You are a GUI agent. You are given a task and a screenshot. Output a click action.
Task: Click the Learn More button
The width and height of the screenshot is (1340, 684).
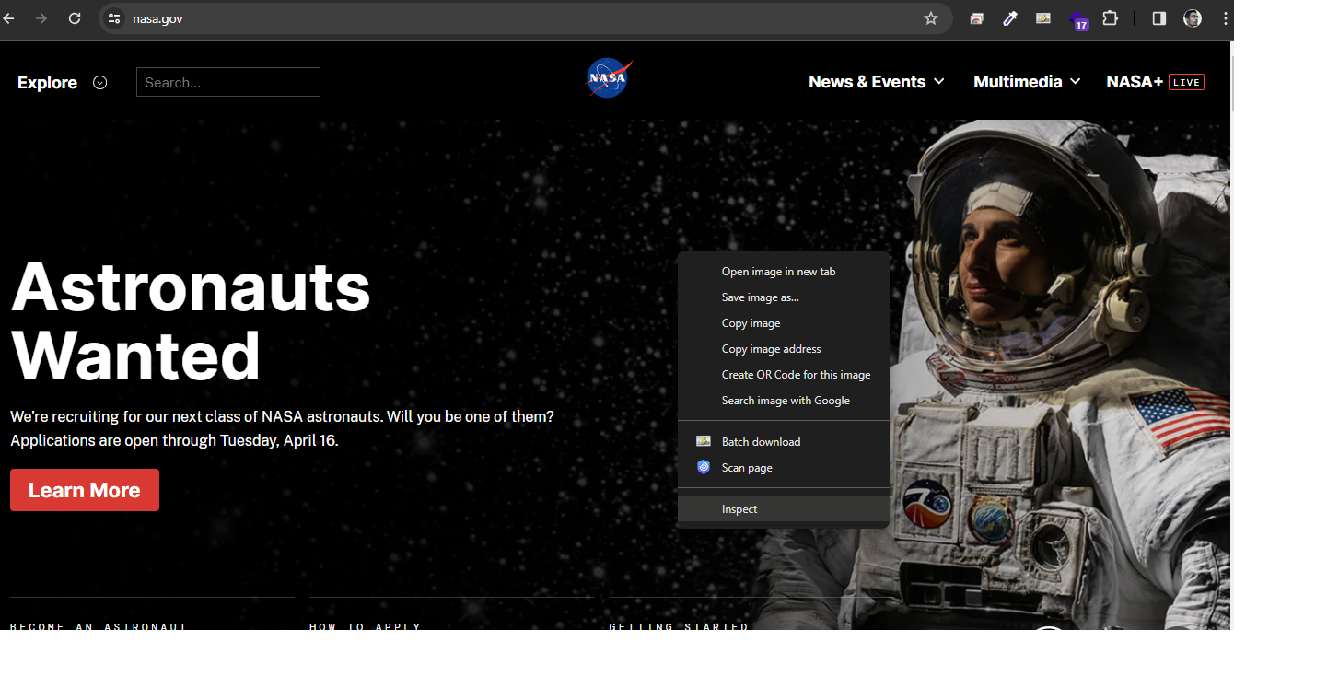tap(84, 490)
